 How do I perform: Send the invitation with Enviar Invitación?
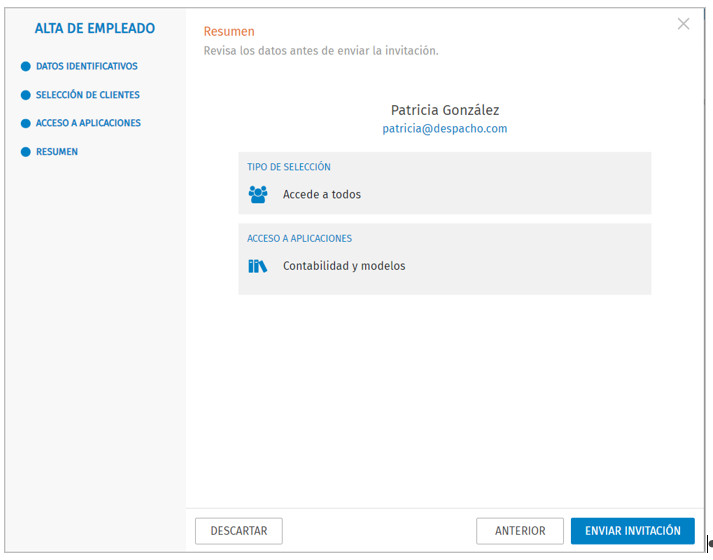tap(633, 531)
